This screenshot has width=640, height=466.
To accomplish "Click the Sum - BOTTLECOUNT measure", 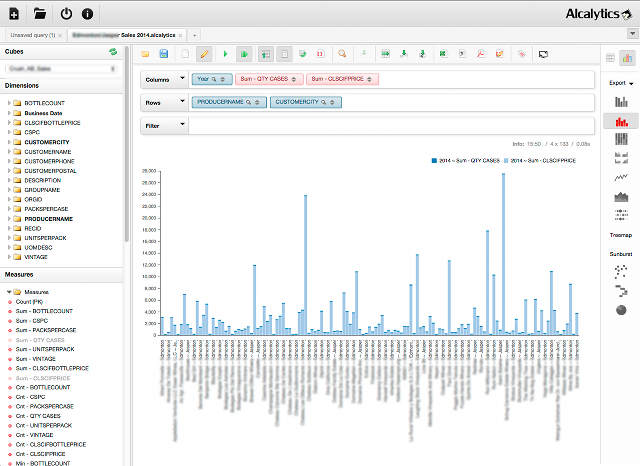I will click(45, 311).
